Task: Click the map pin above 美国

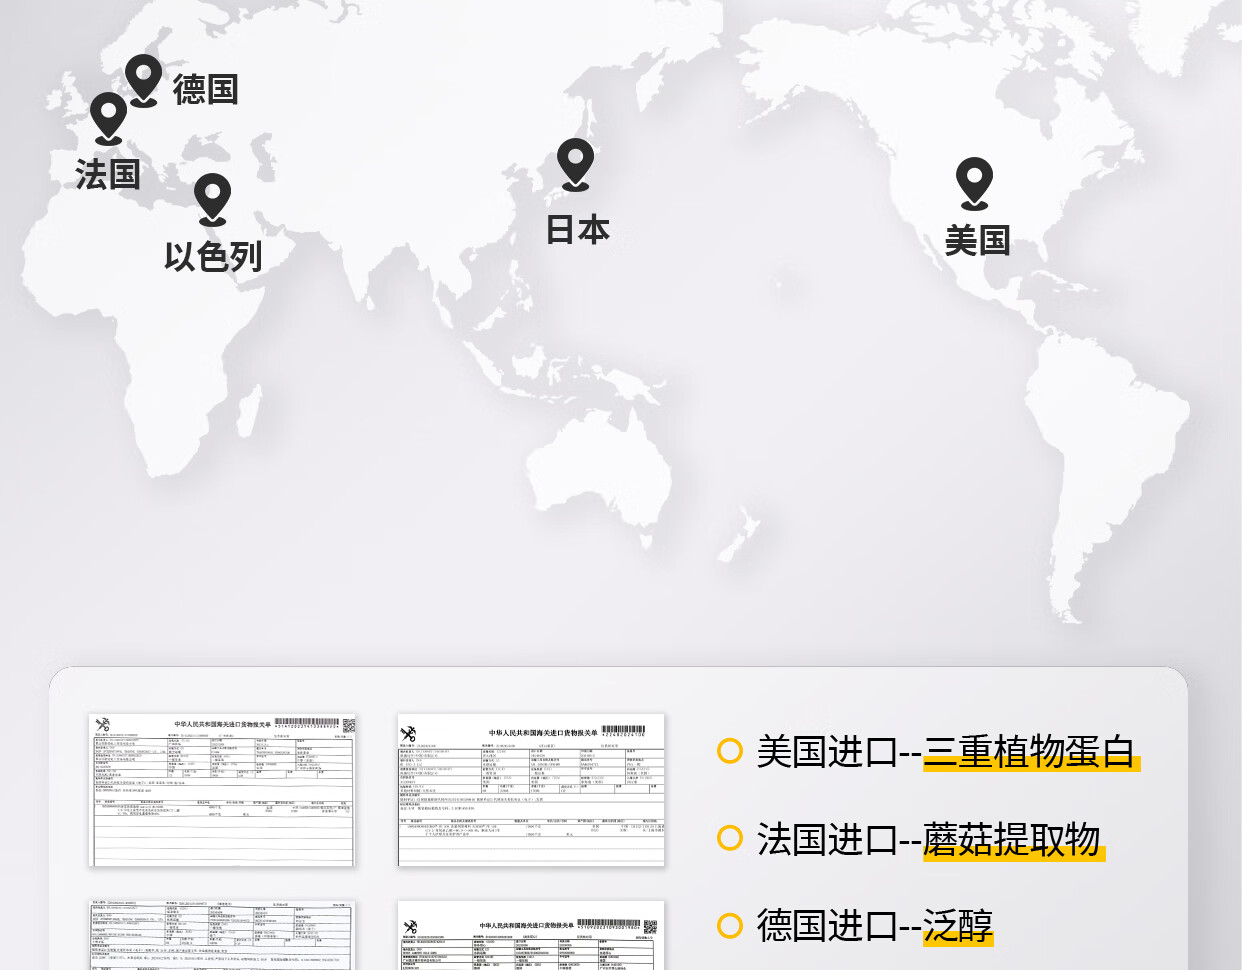Action: point(974,184)
